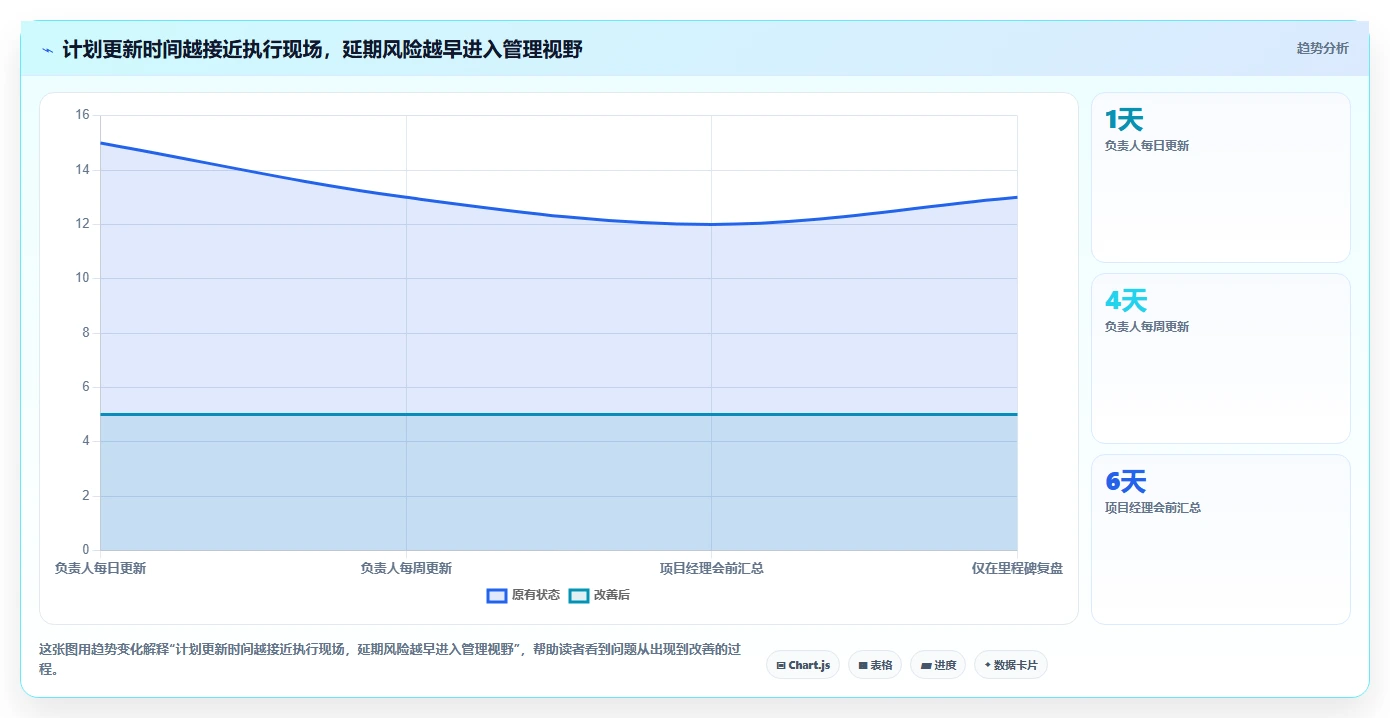Click the y-axis value 6
The image size is (1390, 718).
click(85, 387)
